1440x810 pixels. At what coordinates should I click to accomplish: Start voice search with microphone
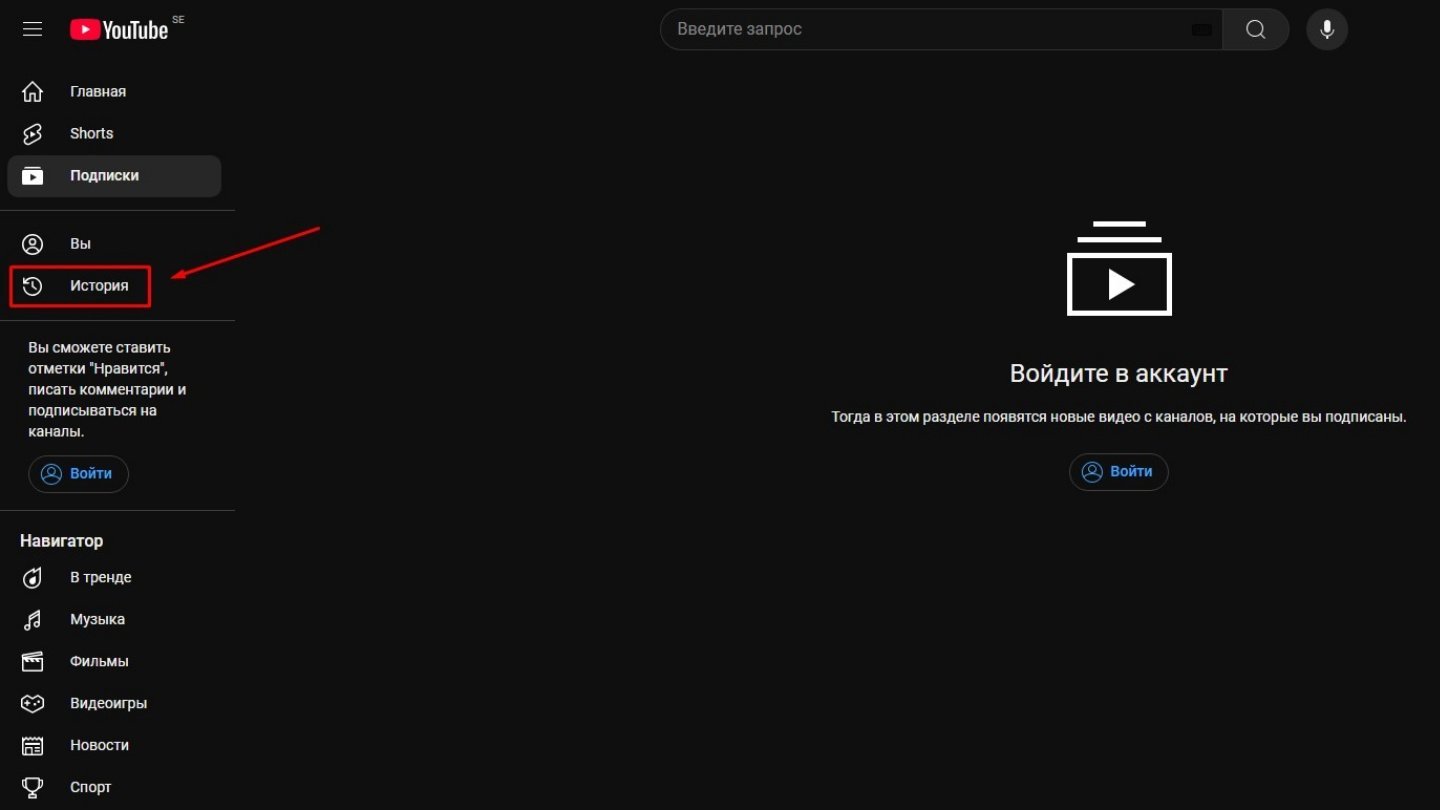1327,30
